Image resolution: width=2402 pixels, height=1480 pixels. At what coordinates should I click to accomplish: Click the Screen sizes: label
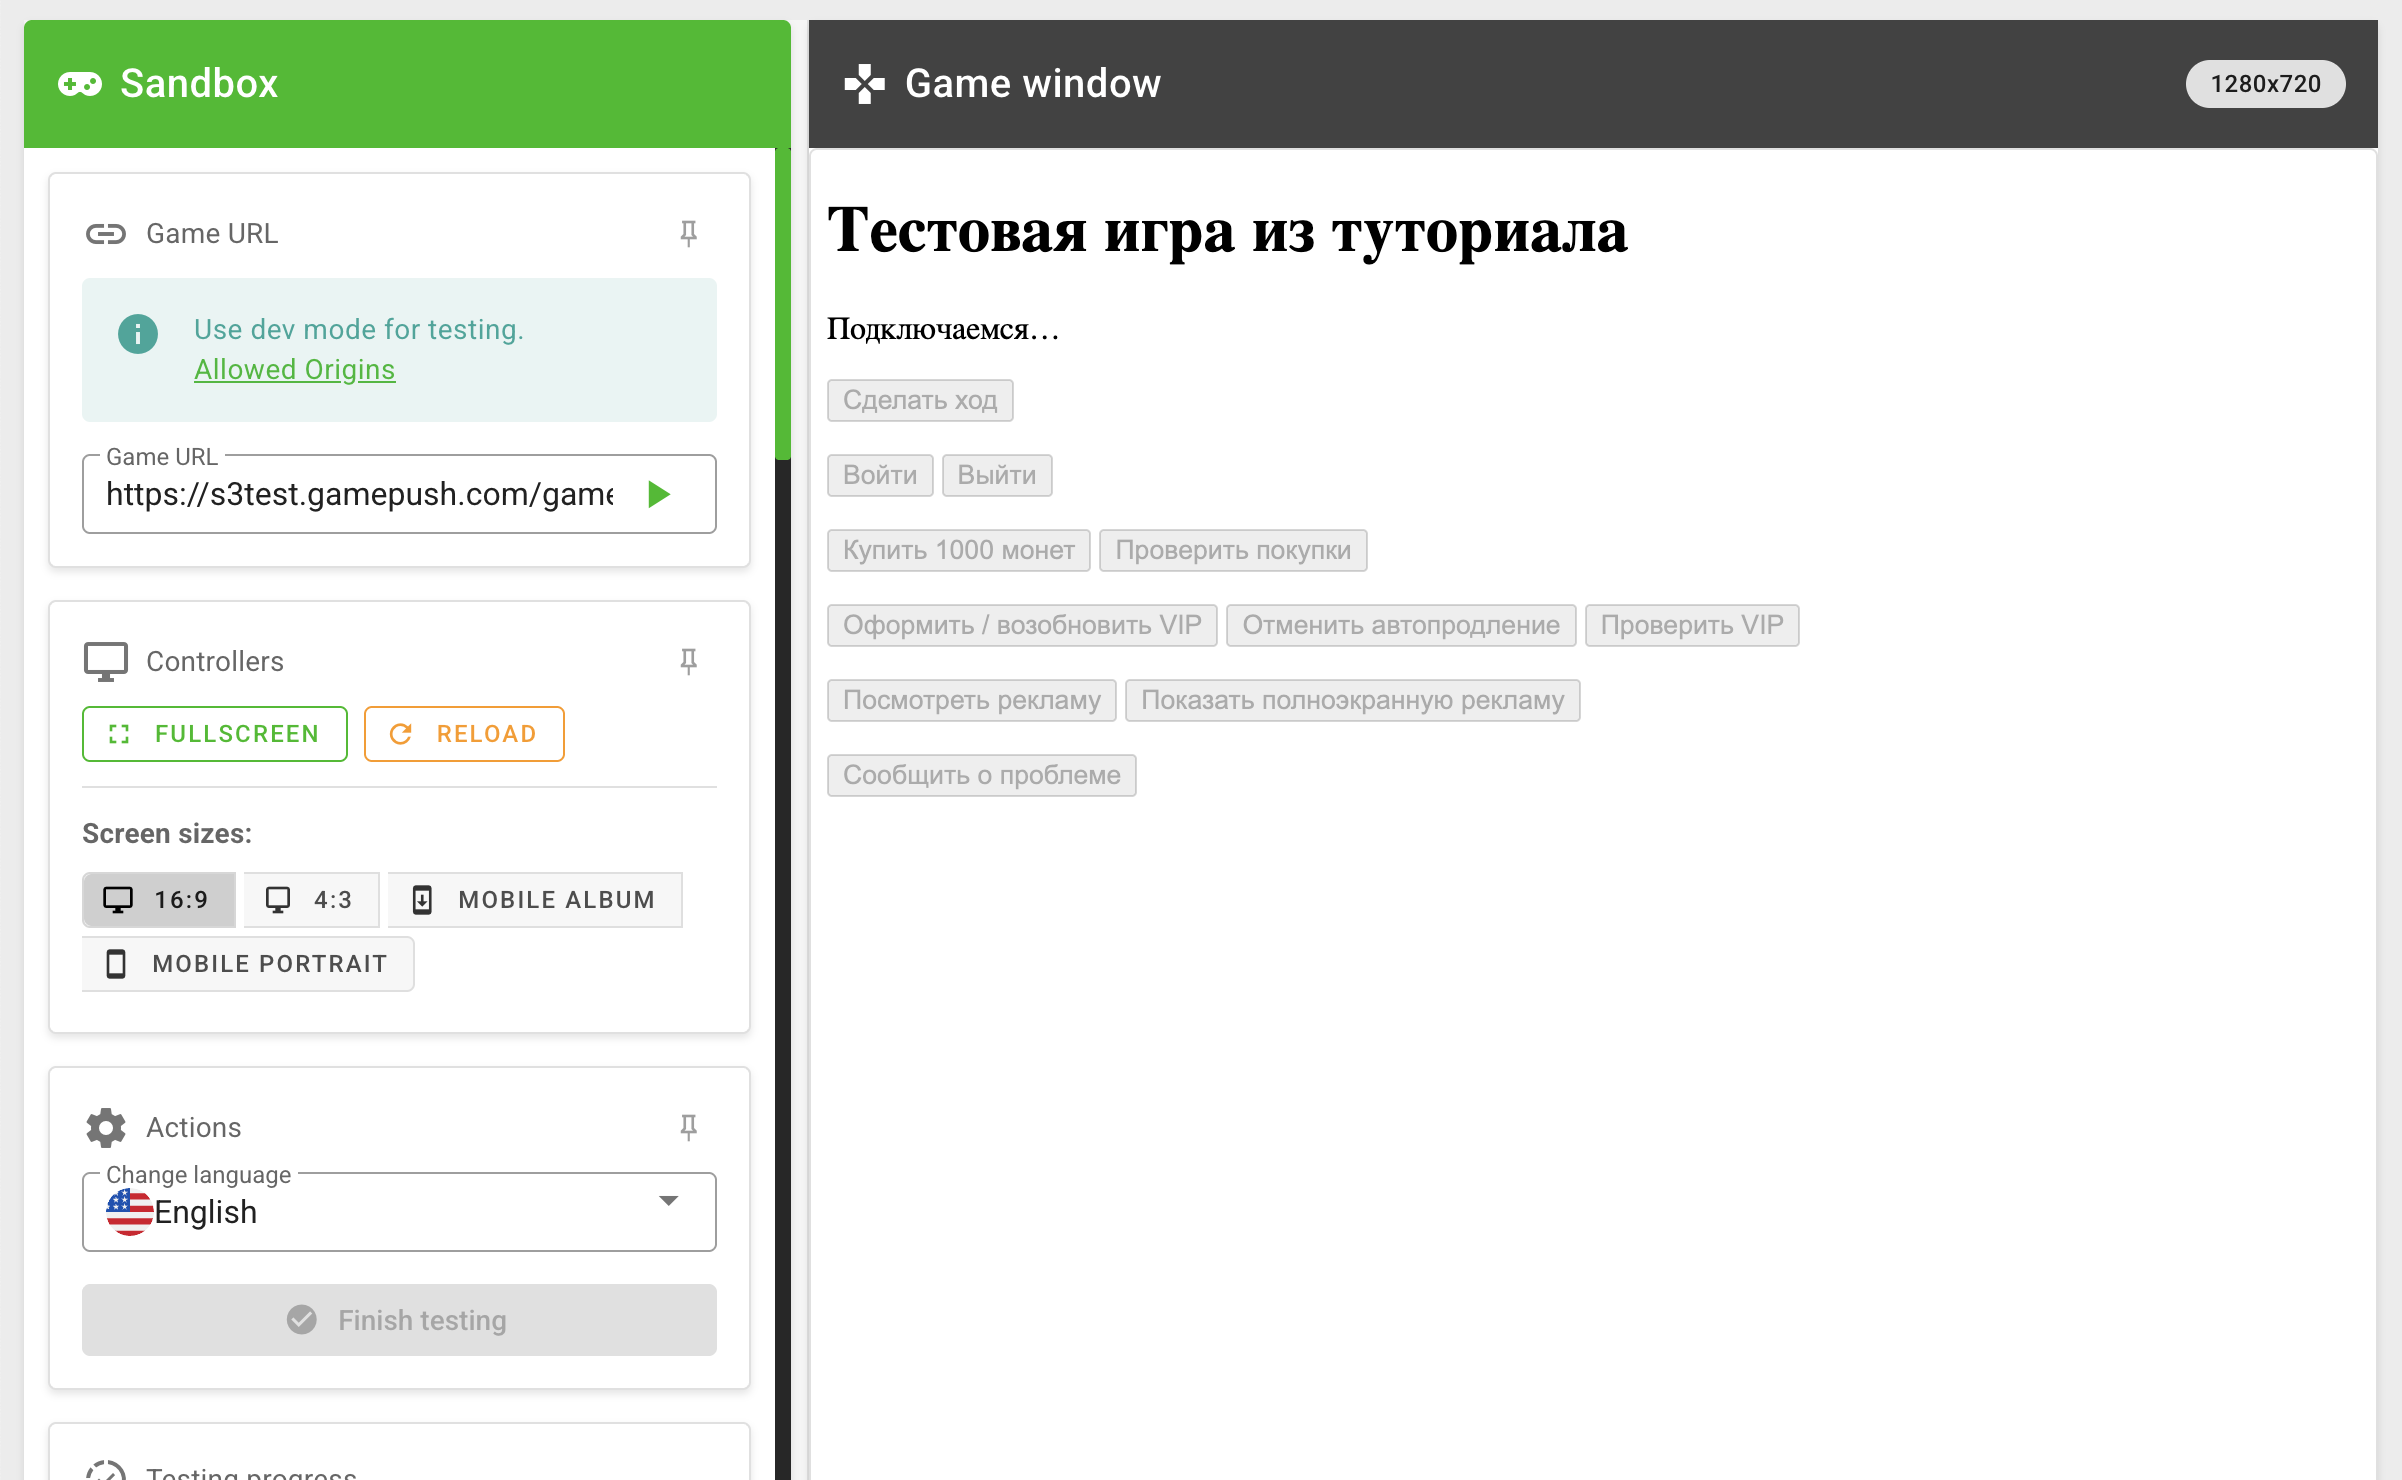167,834
